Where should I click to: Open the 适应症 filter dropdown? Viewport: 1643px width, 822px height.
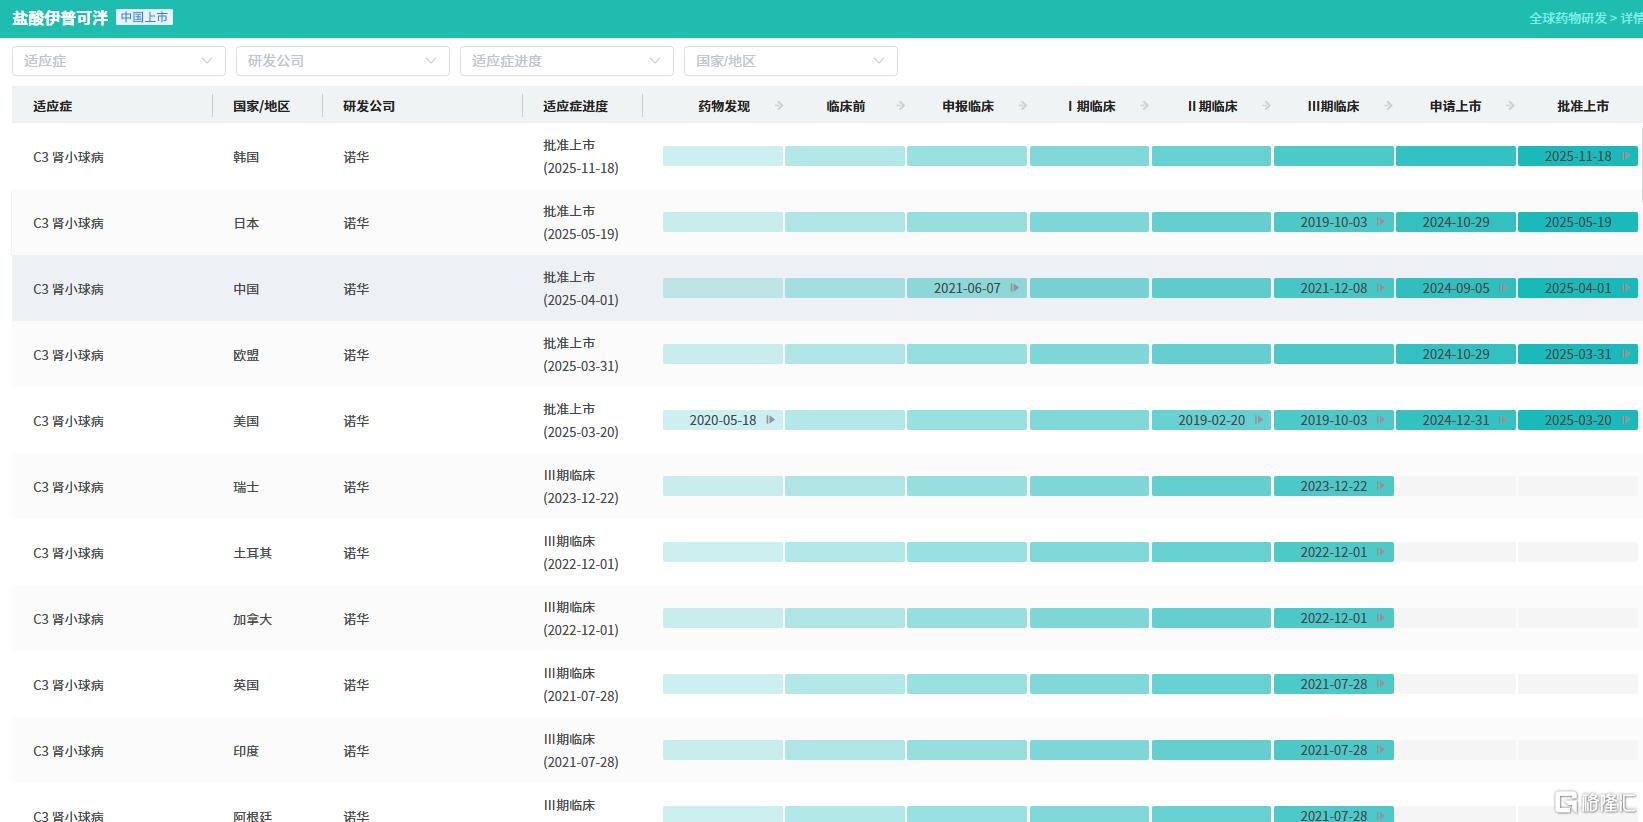119,61
